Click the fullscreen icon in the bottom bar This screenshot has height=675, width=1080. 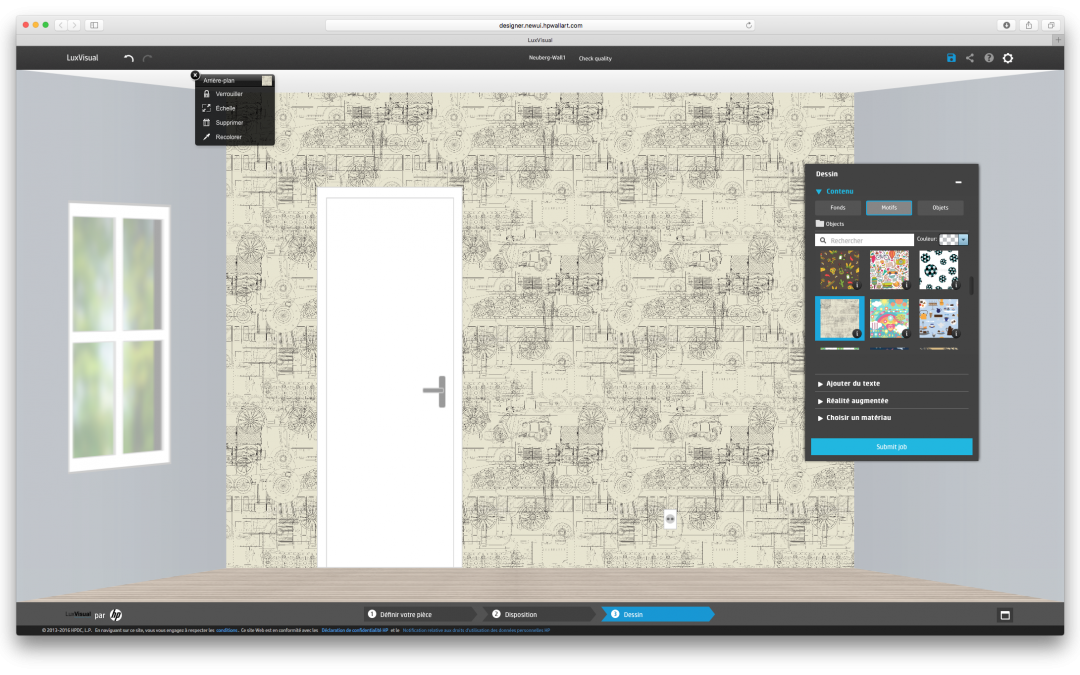point(1005,615)
